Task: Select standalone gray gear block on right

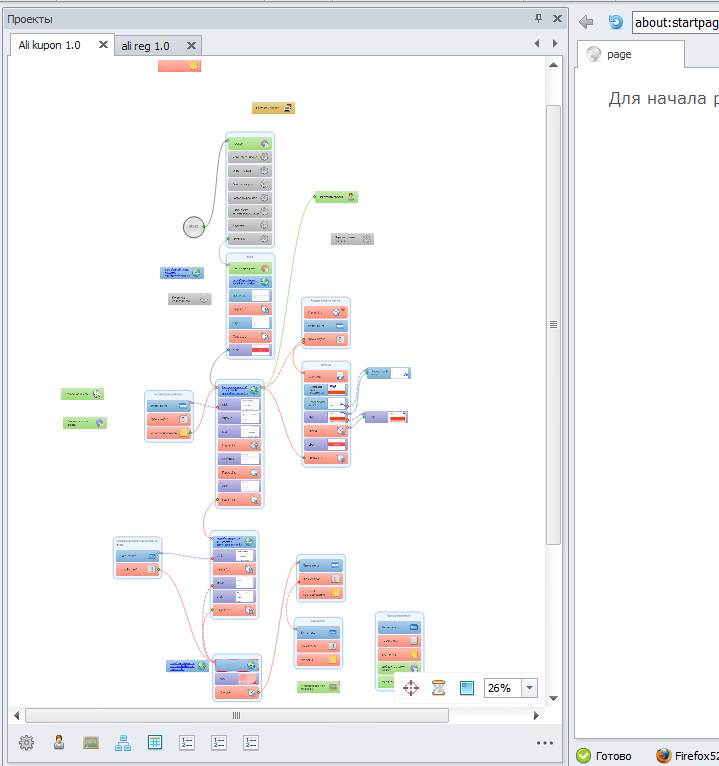Action: (x=352, y=239)
